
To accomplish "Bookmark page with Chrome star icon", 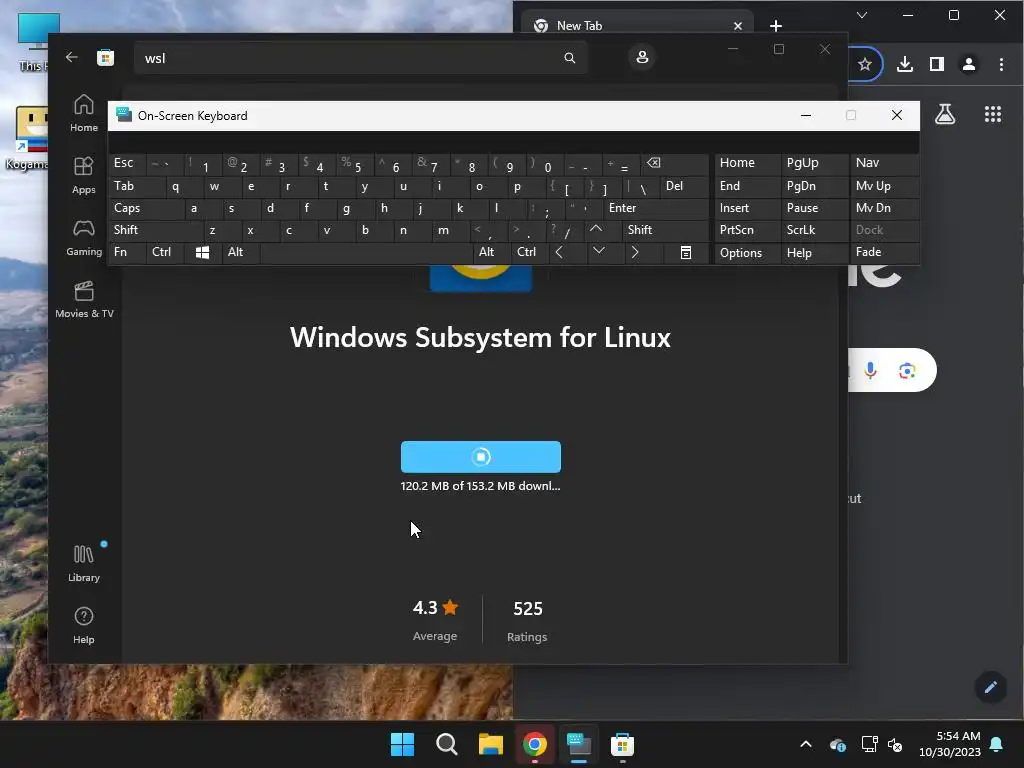I will [x=865, y=64].
